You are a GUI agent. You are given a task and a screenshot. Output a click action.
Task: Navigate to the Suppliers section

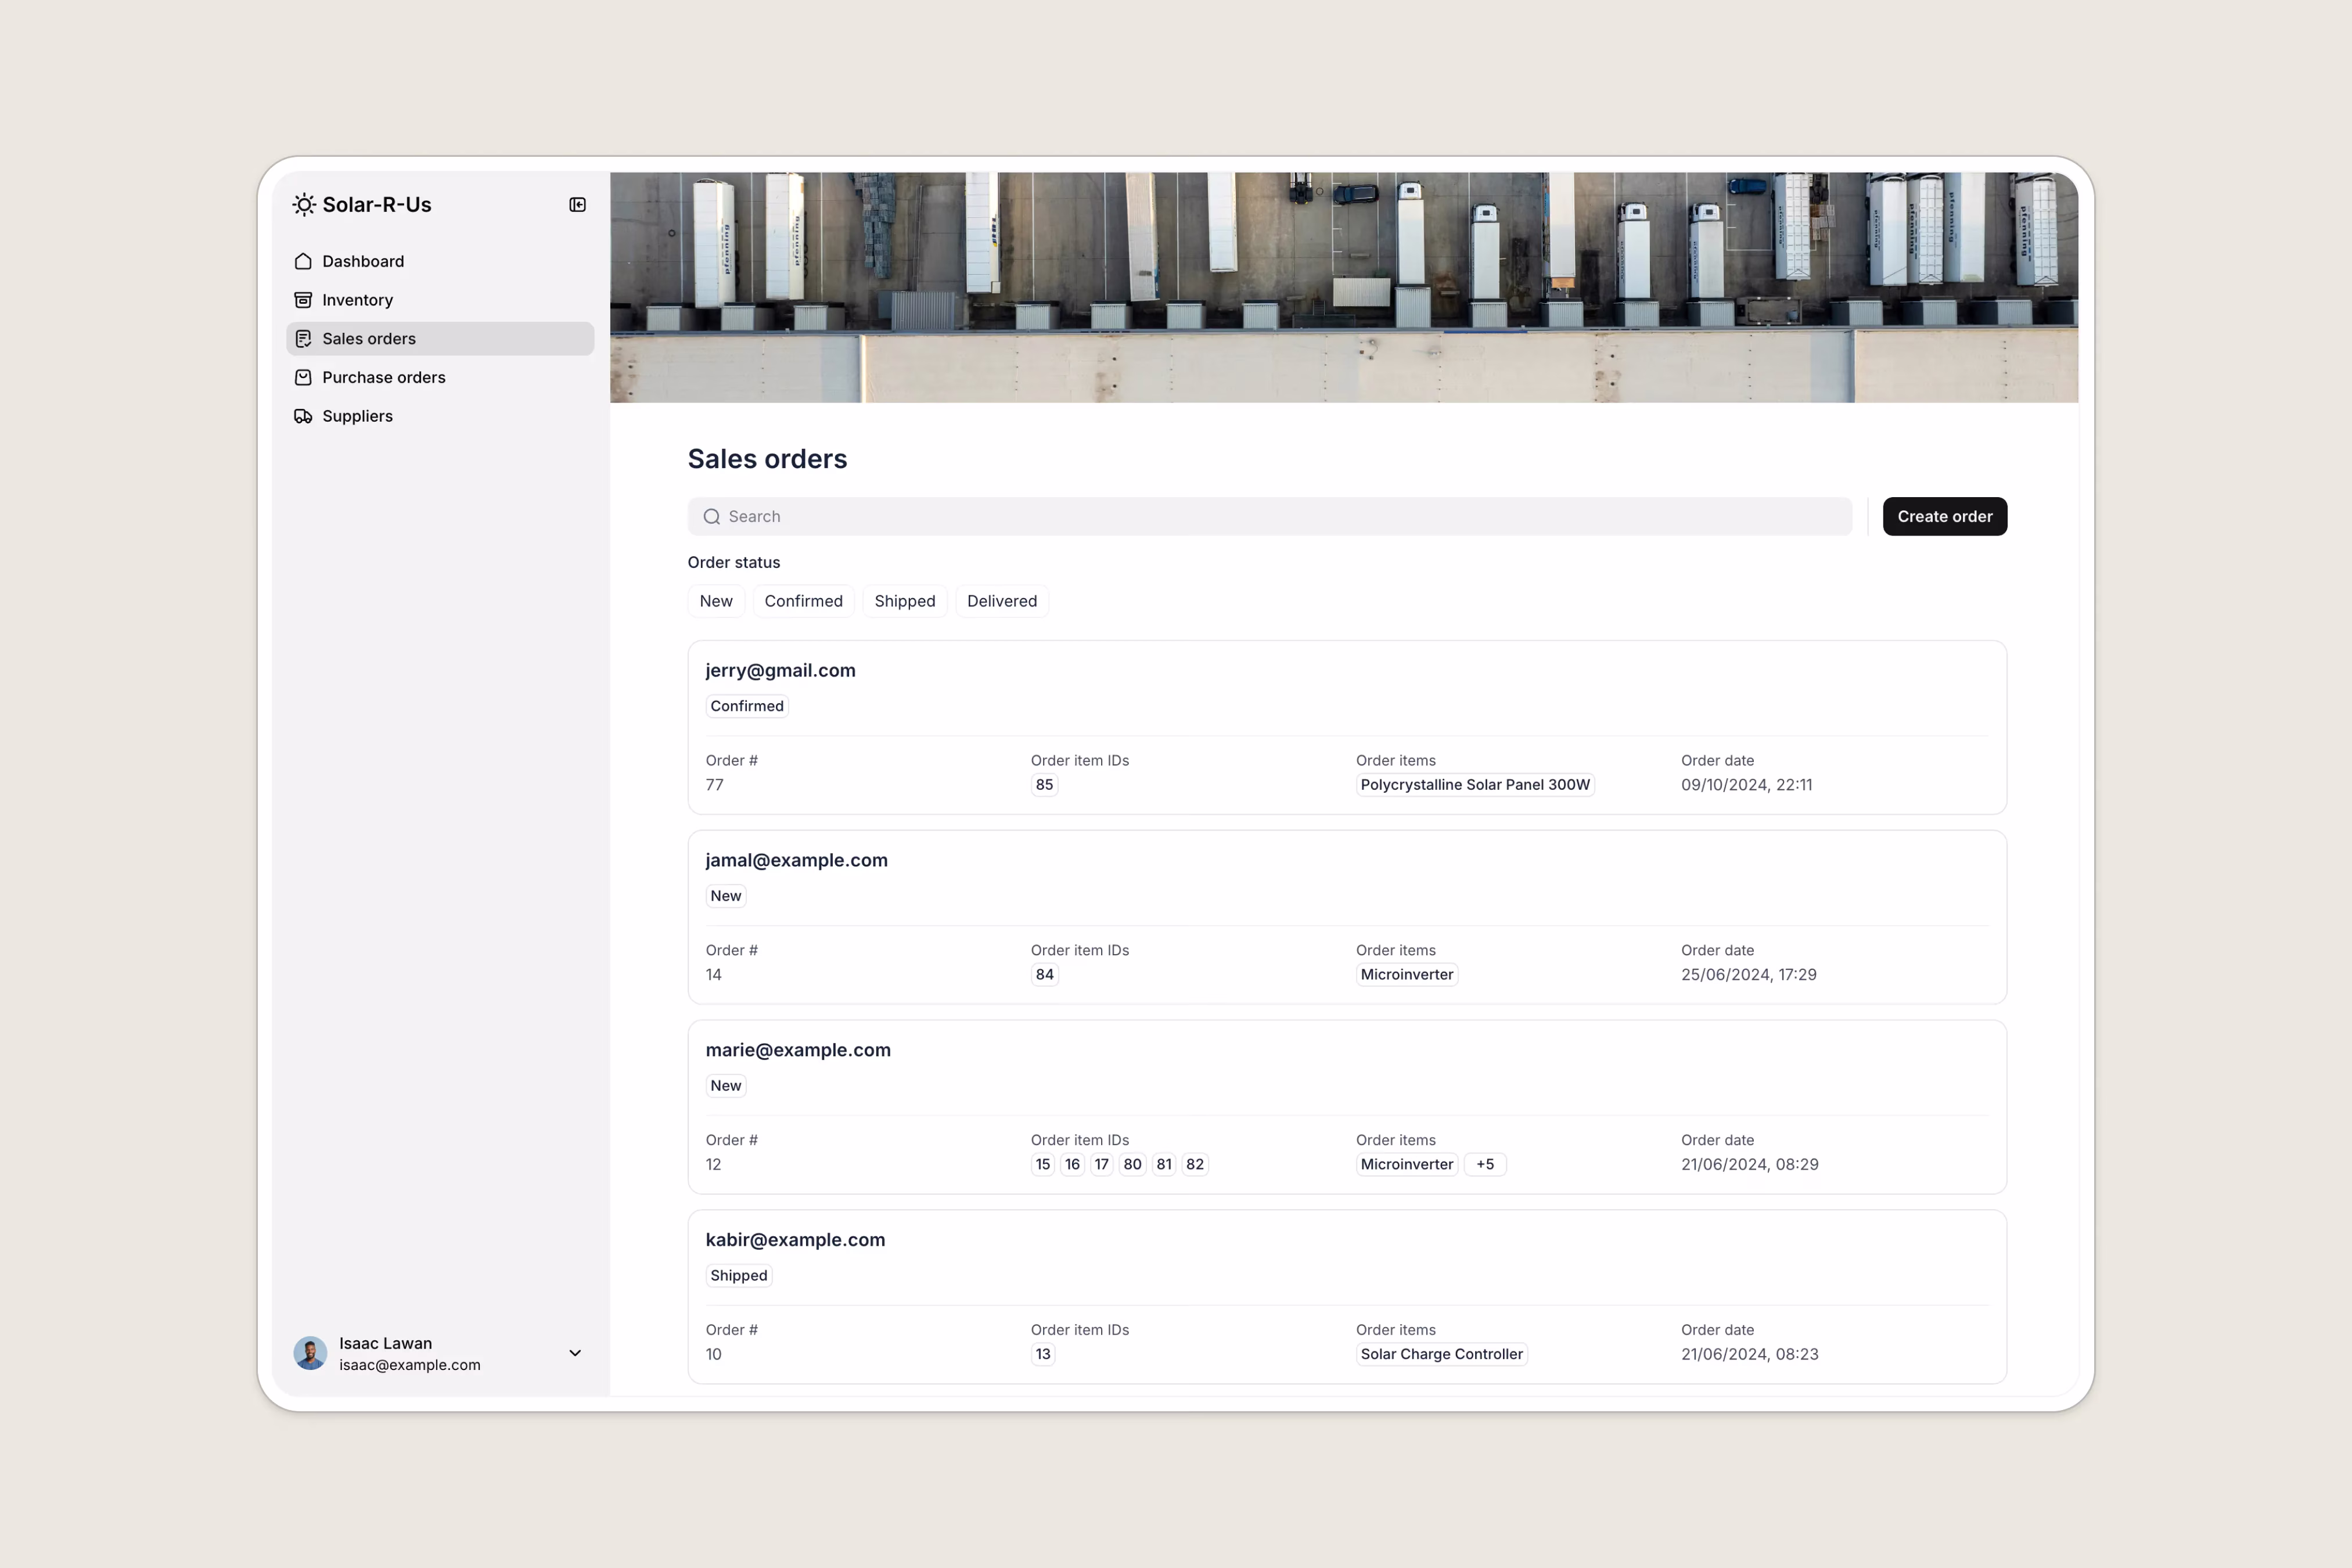tap(357, 416)
